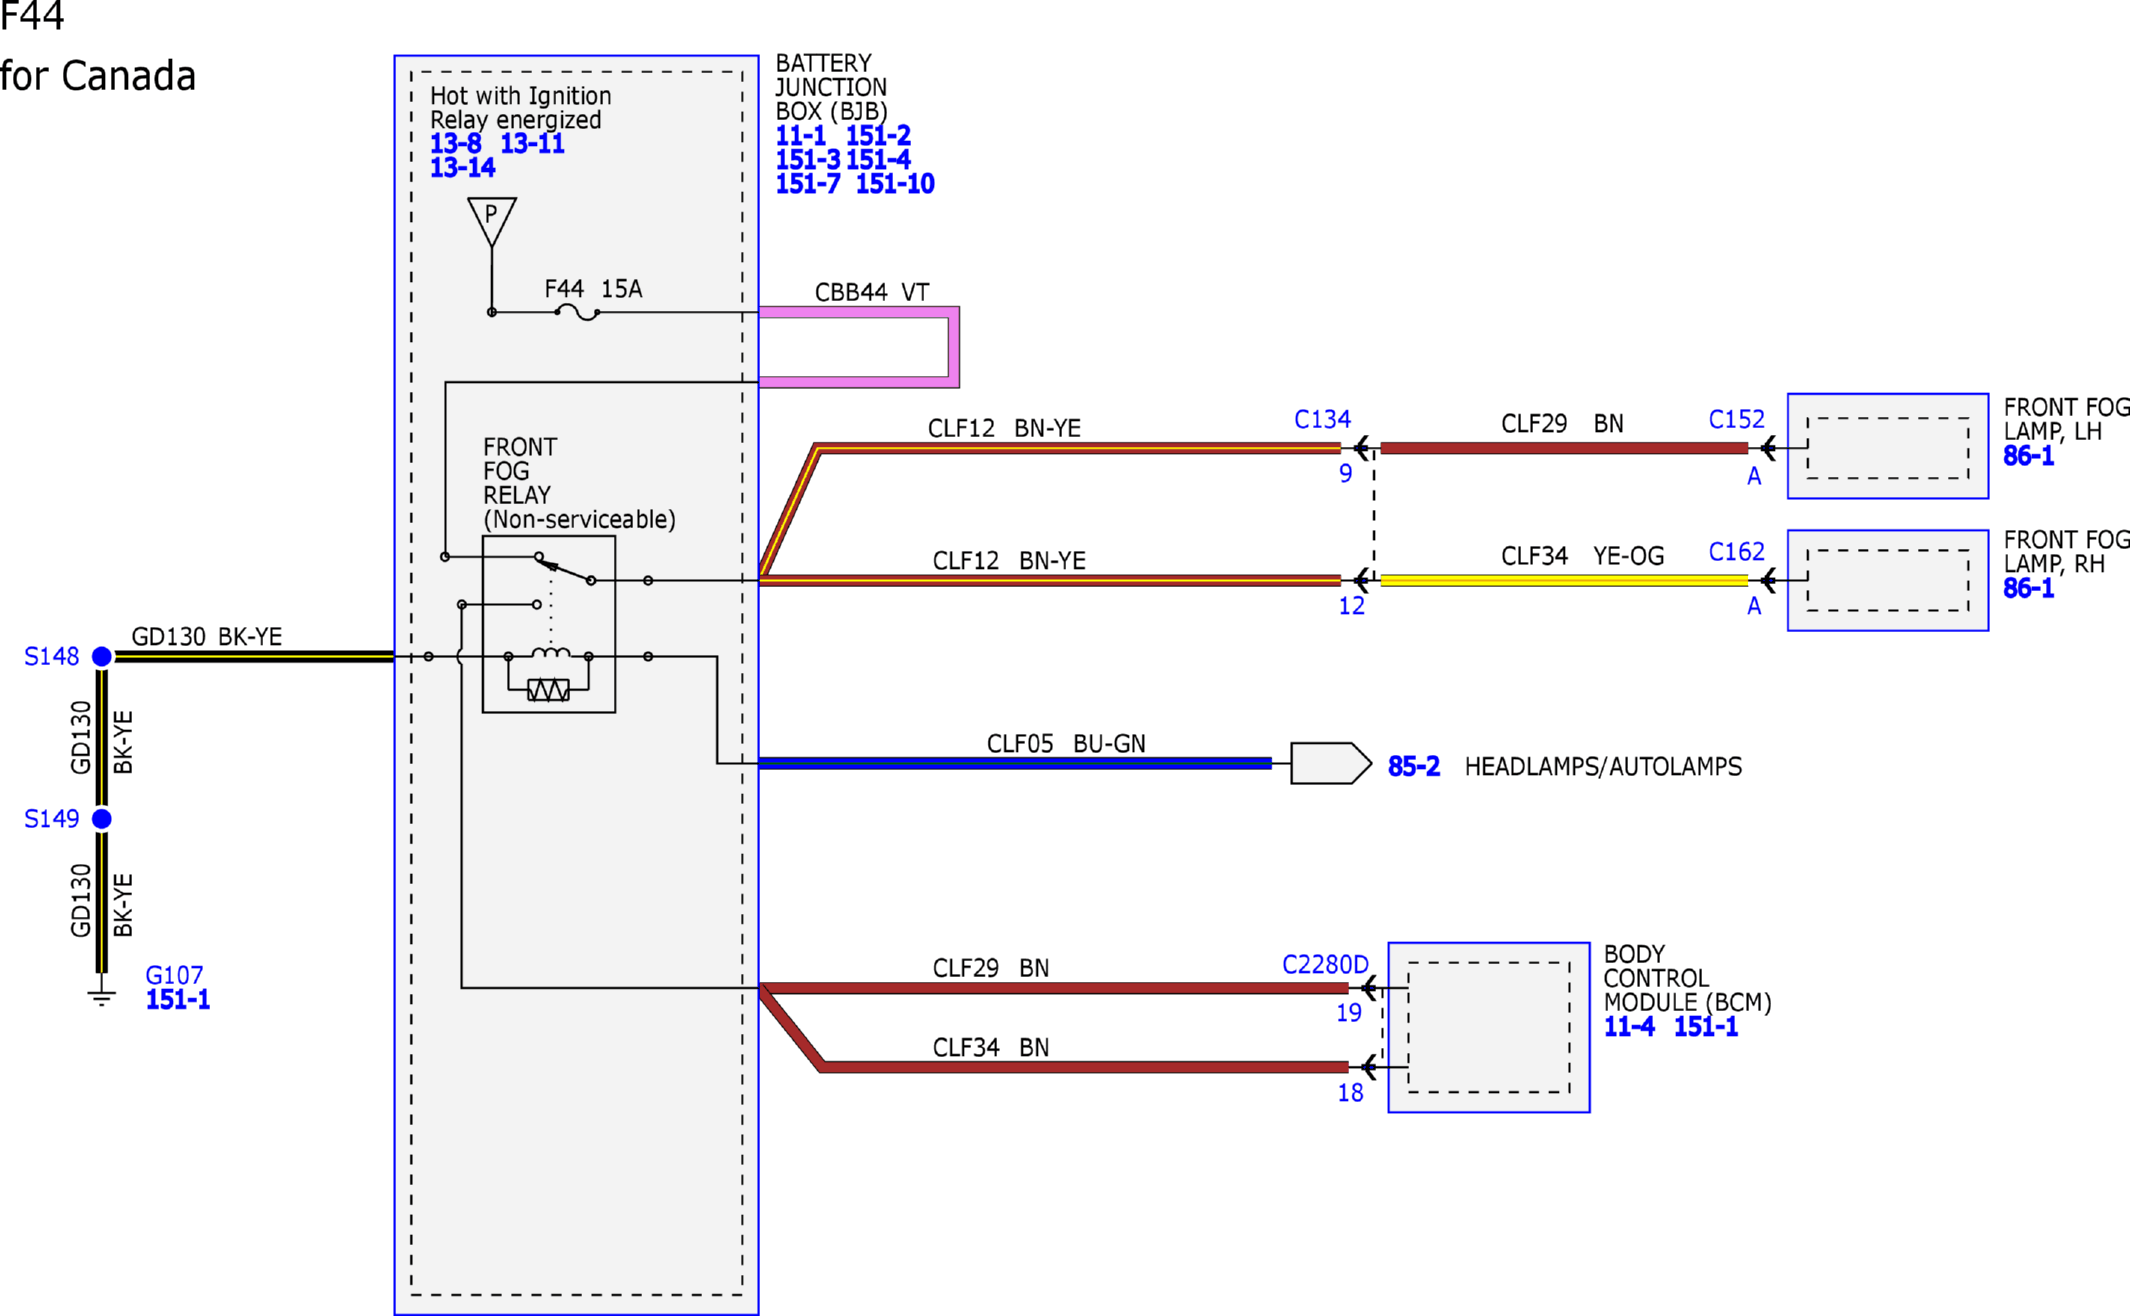This screenshot has height=1316, width=2130.
Task: Select the Body Control Module box
Action: [x=1489, y=1027]
